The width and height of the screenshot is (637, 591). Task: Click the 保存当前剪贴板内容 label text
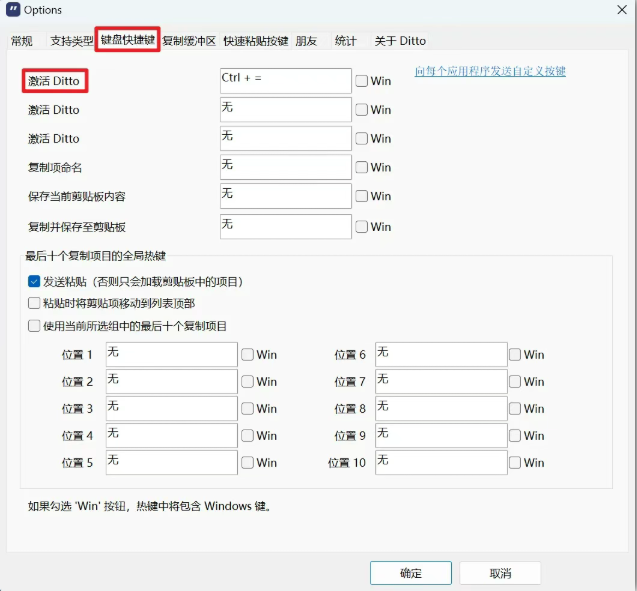76,196
